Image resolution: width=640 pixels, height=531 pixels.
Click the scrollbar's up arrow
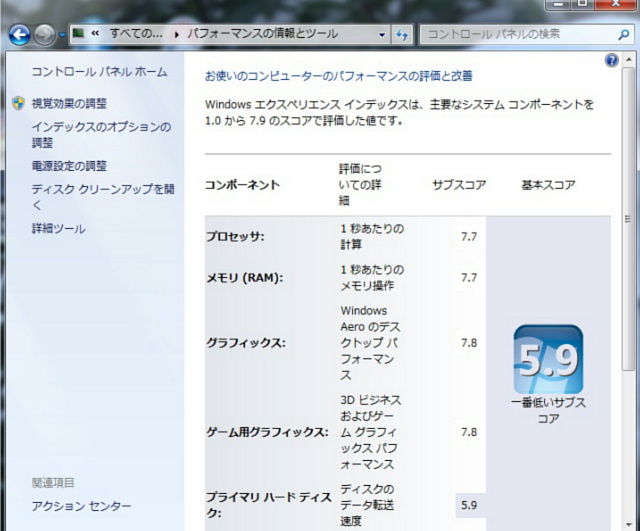tap(629, 60)
